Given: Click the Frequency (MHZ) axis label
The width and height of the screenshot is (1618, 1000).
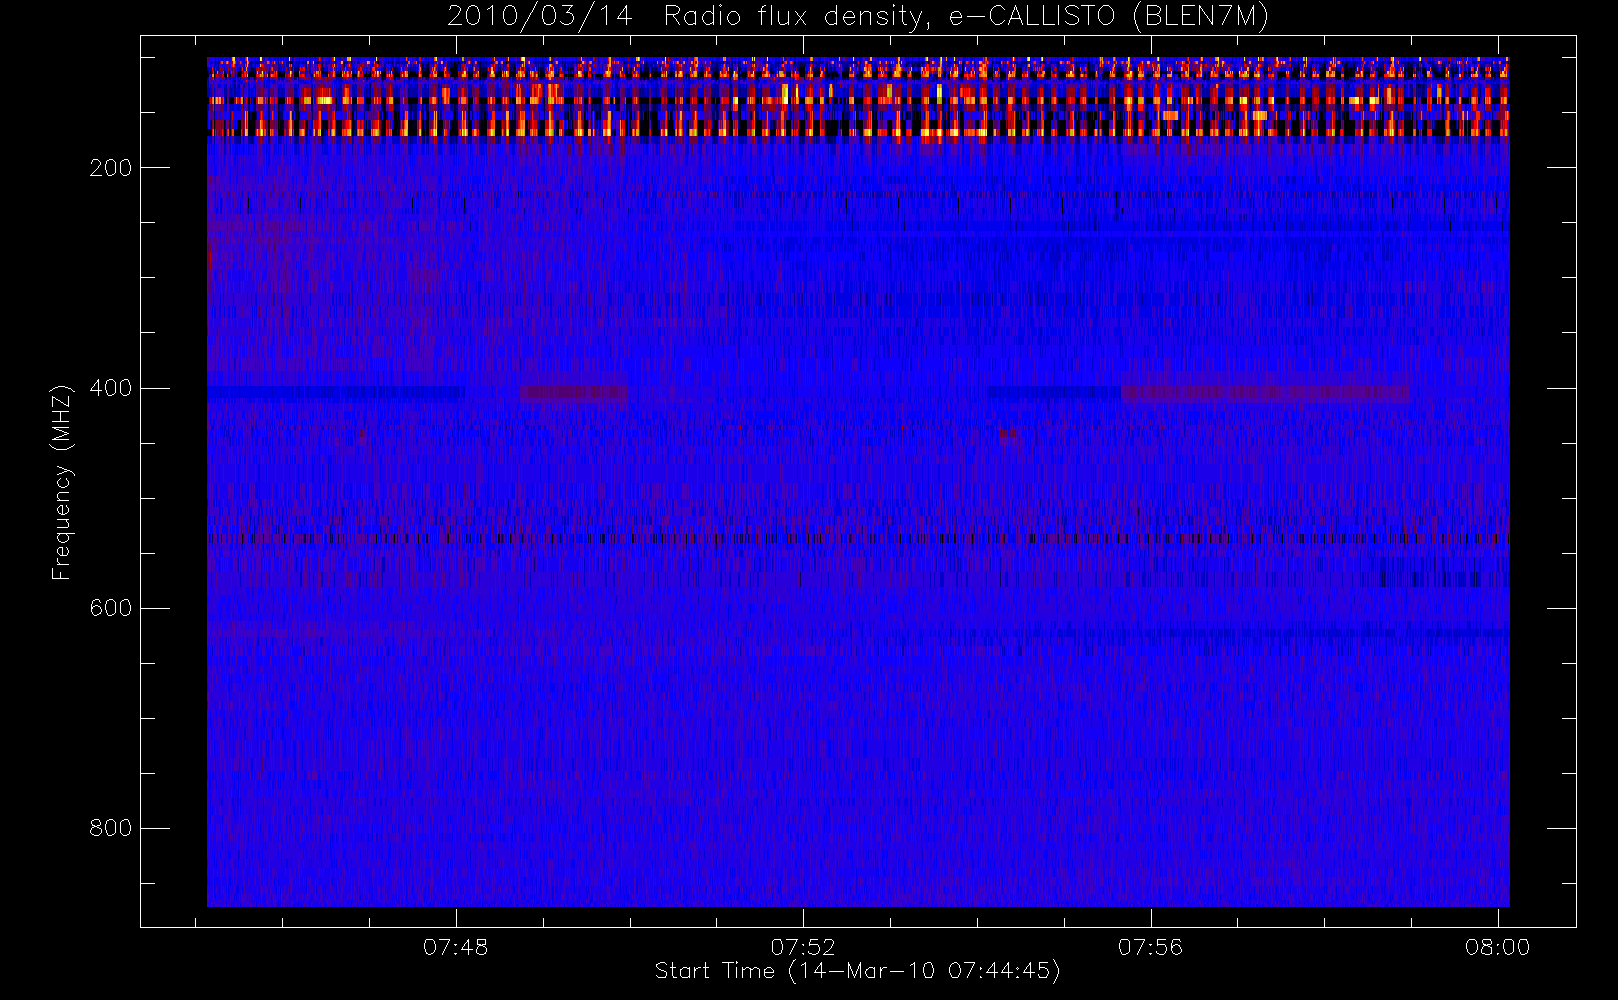Looking at the screenshot, I should (62, 482).
